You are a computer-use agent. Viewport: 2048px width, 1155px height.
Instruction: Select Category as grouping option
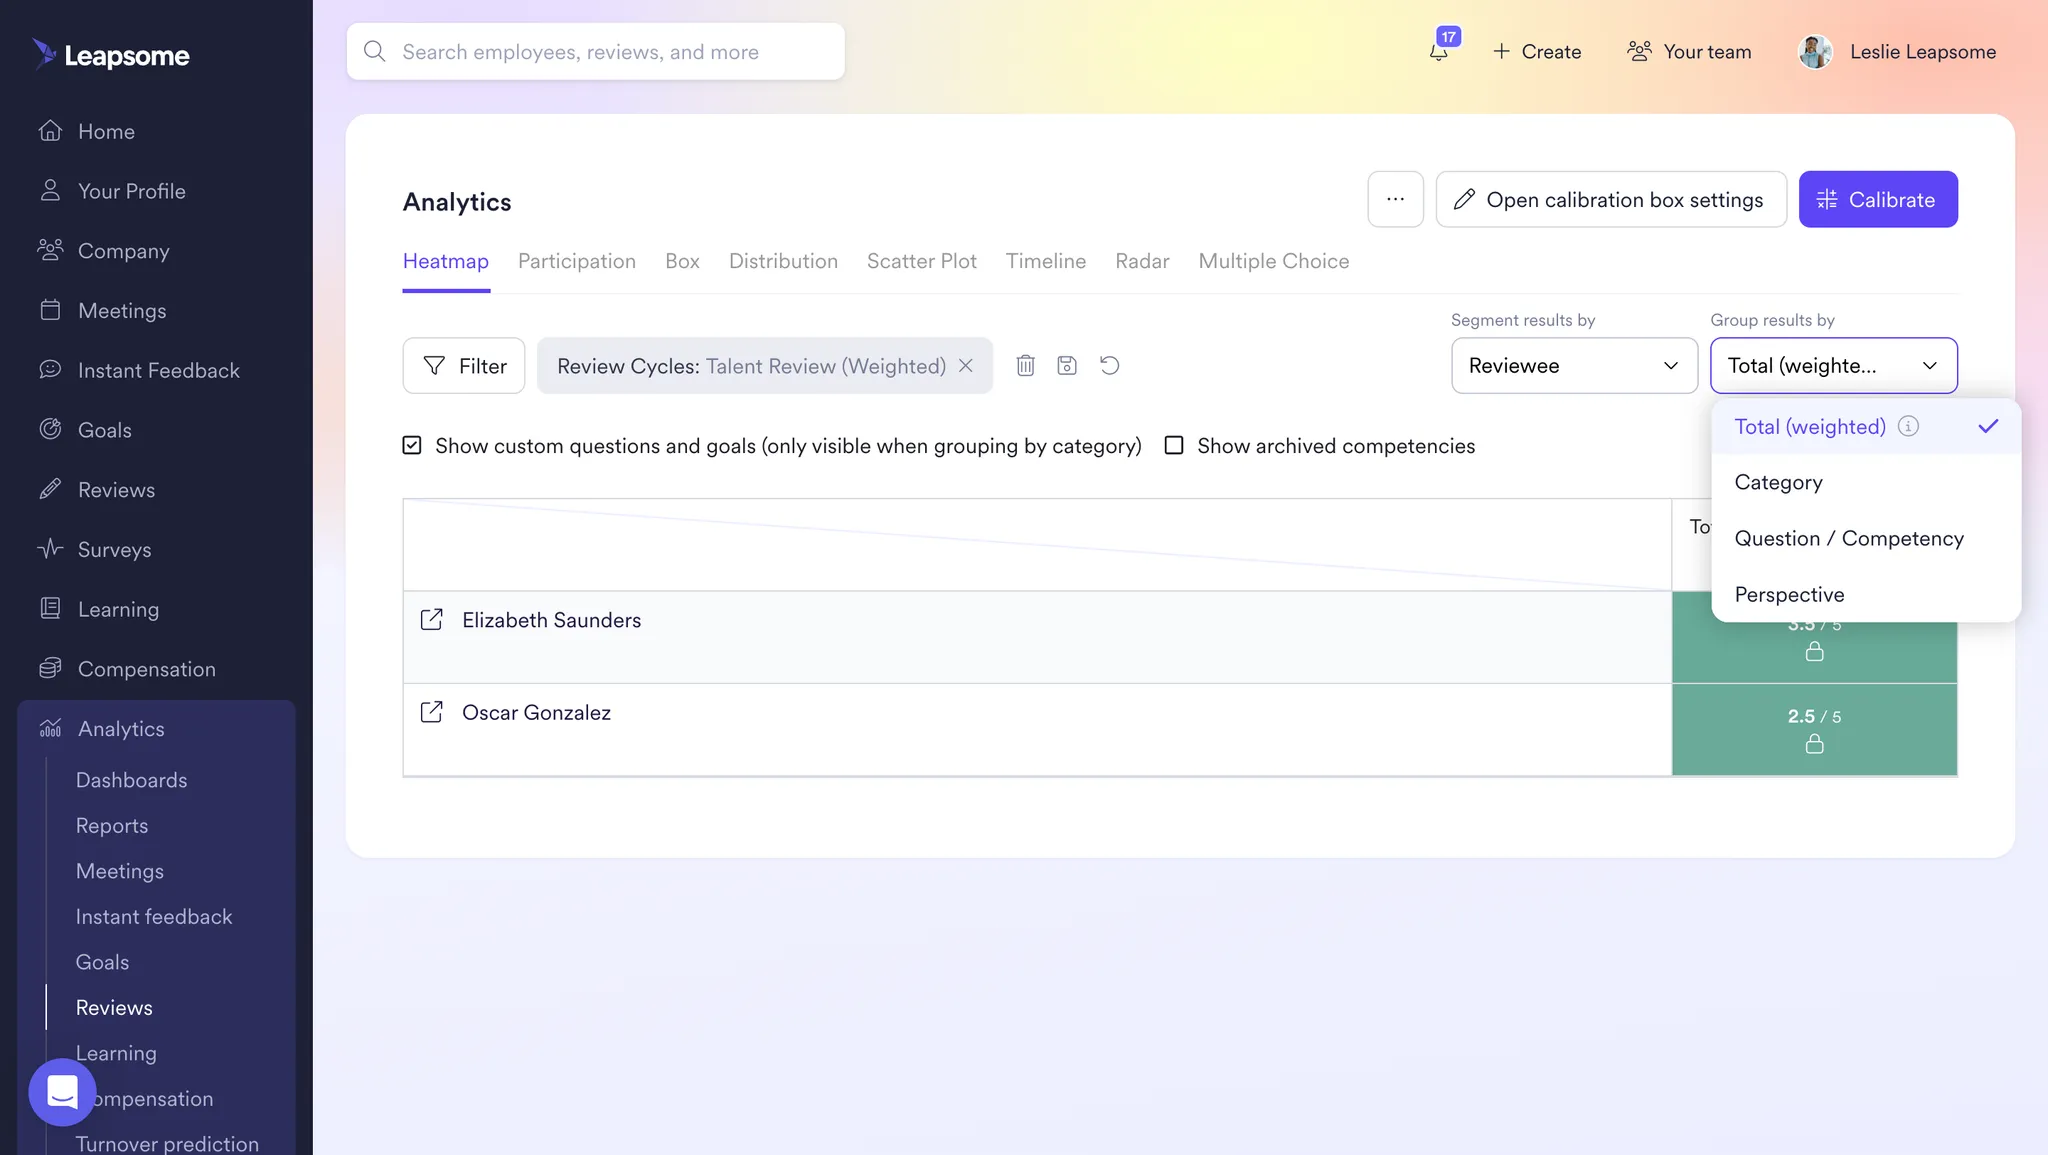(1777, 482)
